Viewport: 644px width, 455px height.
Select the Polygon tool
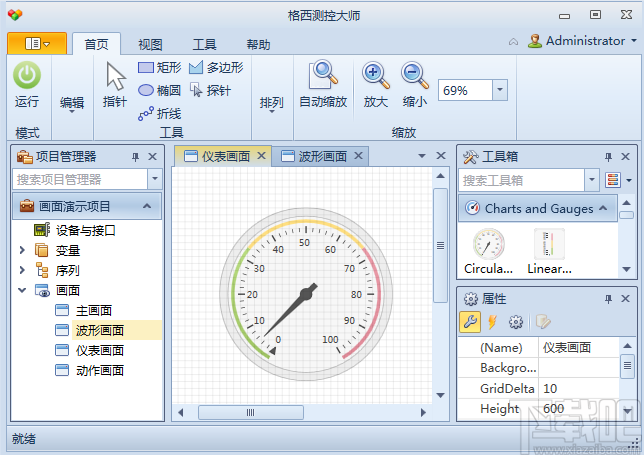(216, 67)
